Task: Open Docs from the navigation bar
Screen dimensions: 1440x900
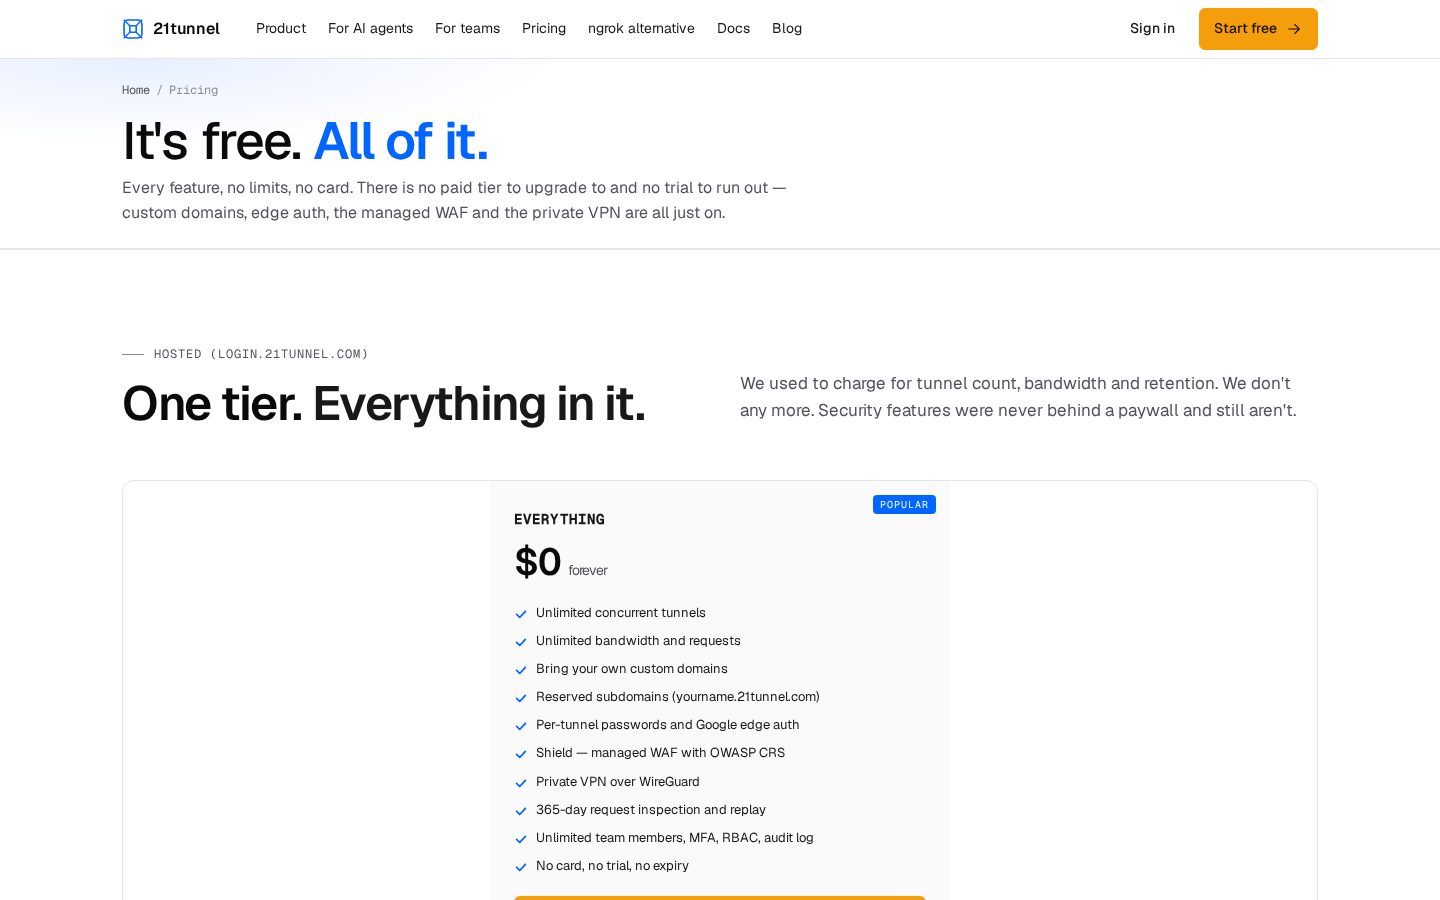Action: [x=733, y=29]
